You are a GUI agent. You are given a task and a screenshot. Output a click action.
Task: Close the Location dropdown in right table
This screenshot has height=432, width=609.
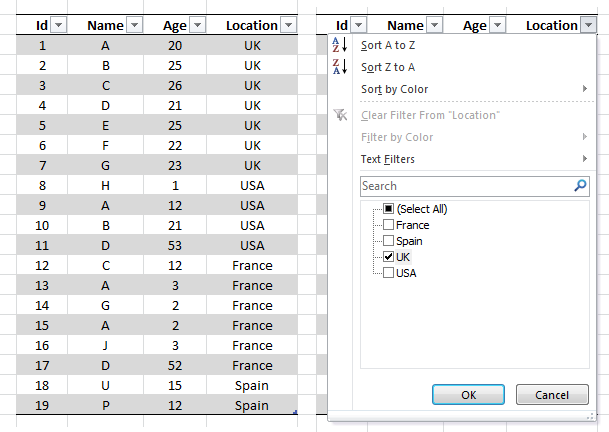point(588,25)
